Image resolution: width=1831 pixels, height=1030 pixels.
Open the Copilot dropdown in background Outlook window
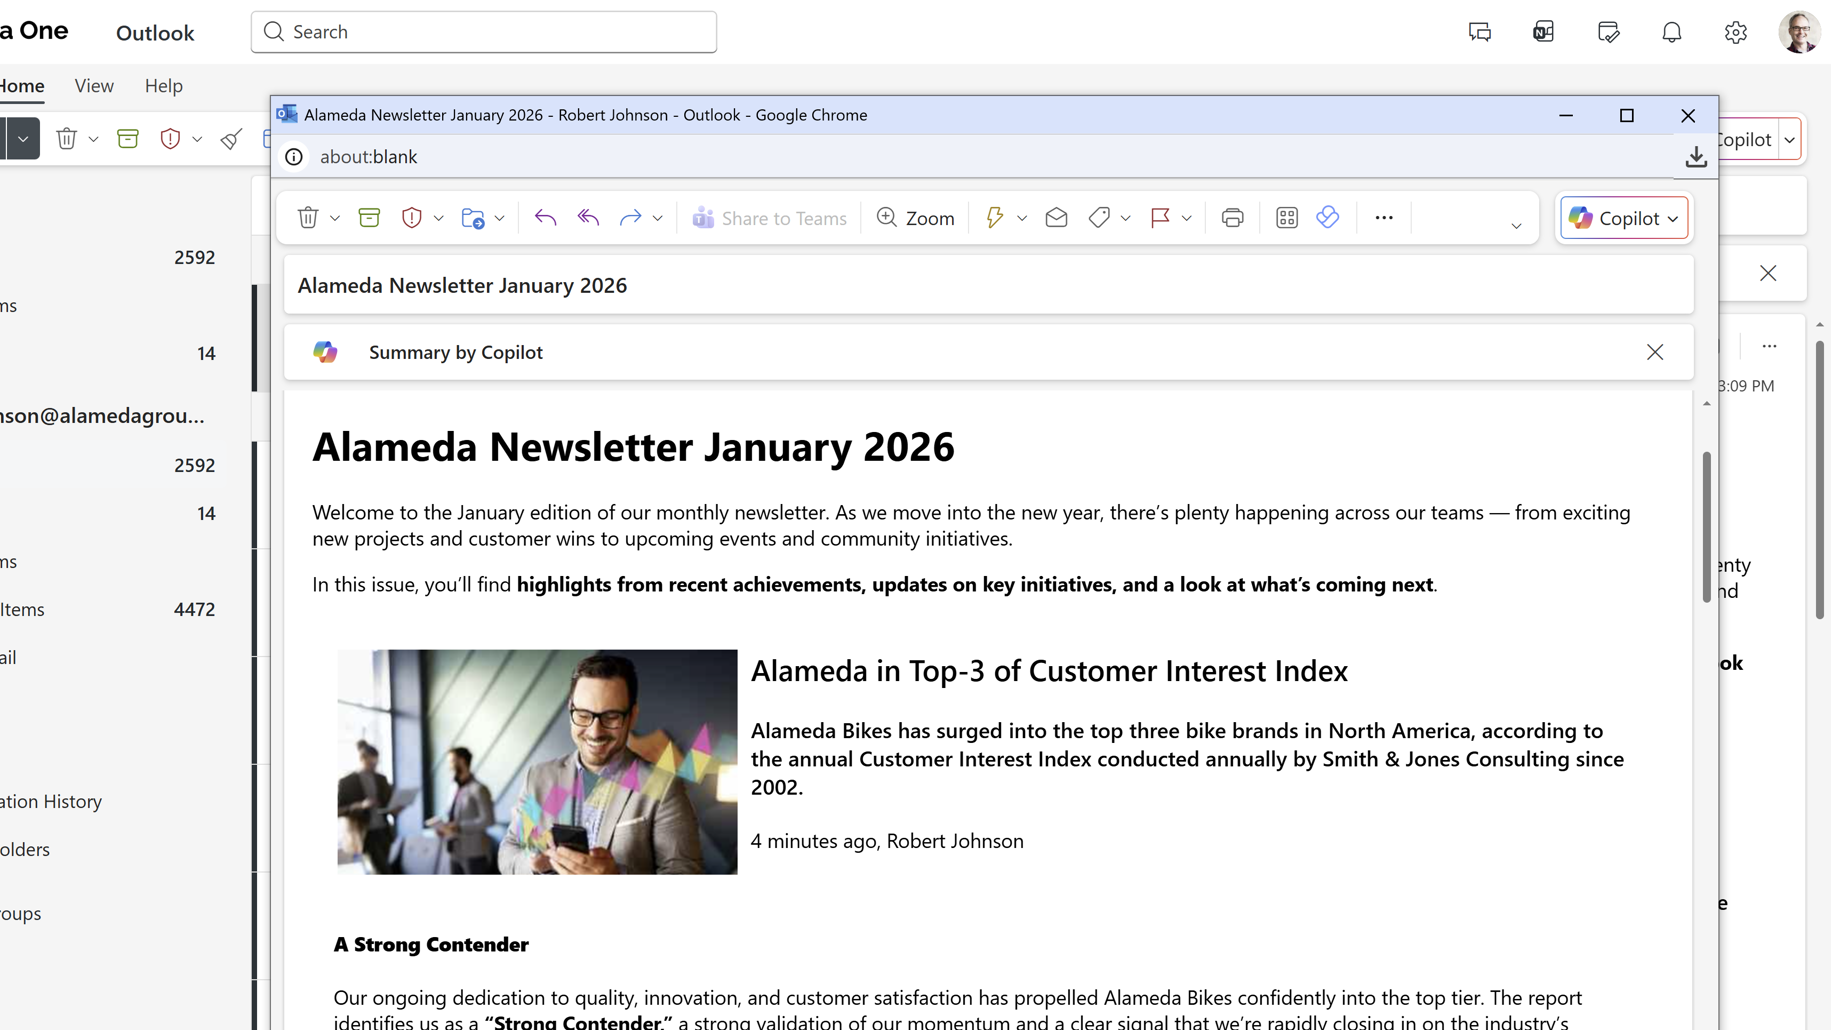click(1789, 139)
